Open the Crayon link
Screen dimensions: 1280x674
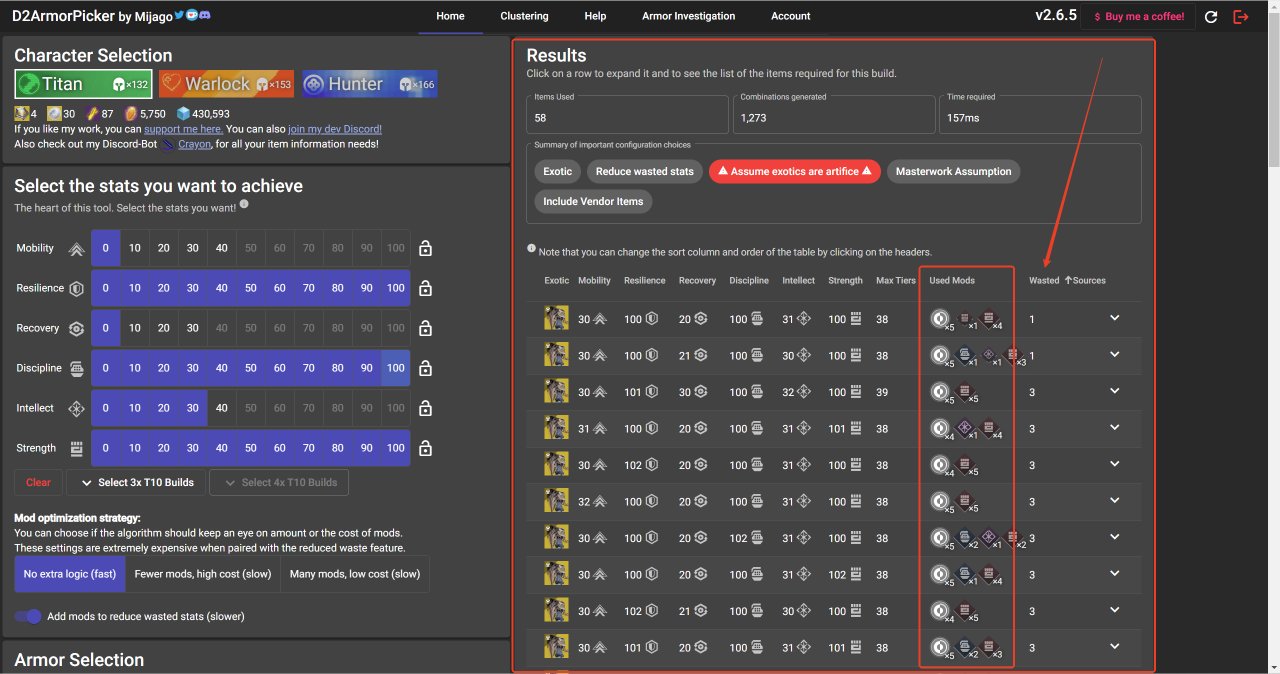coord(194,144)
